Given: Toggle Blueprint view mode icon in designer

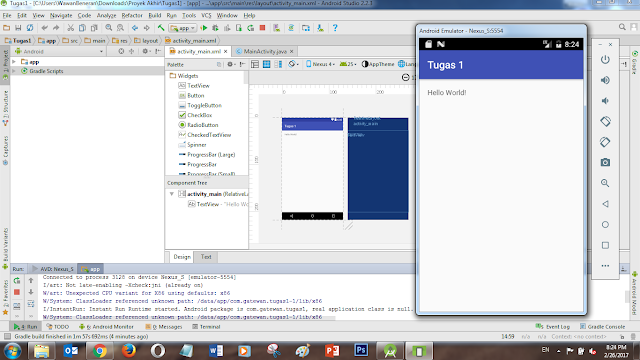Looking at the screenshot, I should point(267,64).
